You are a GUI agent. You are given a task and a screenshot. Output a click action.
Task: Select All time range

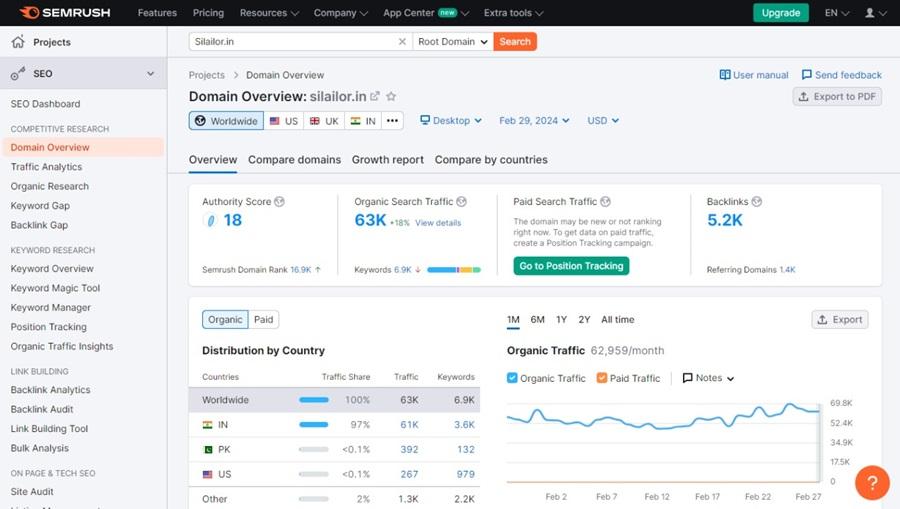point(618,320)
